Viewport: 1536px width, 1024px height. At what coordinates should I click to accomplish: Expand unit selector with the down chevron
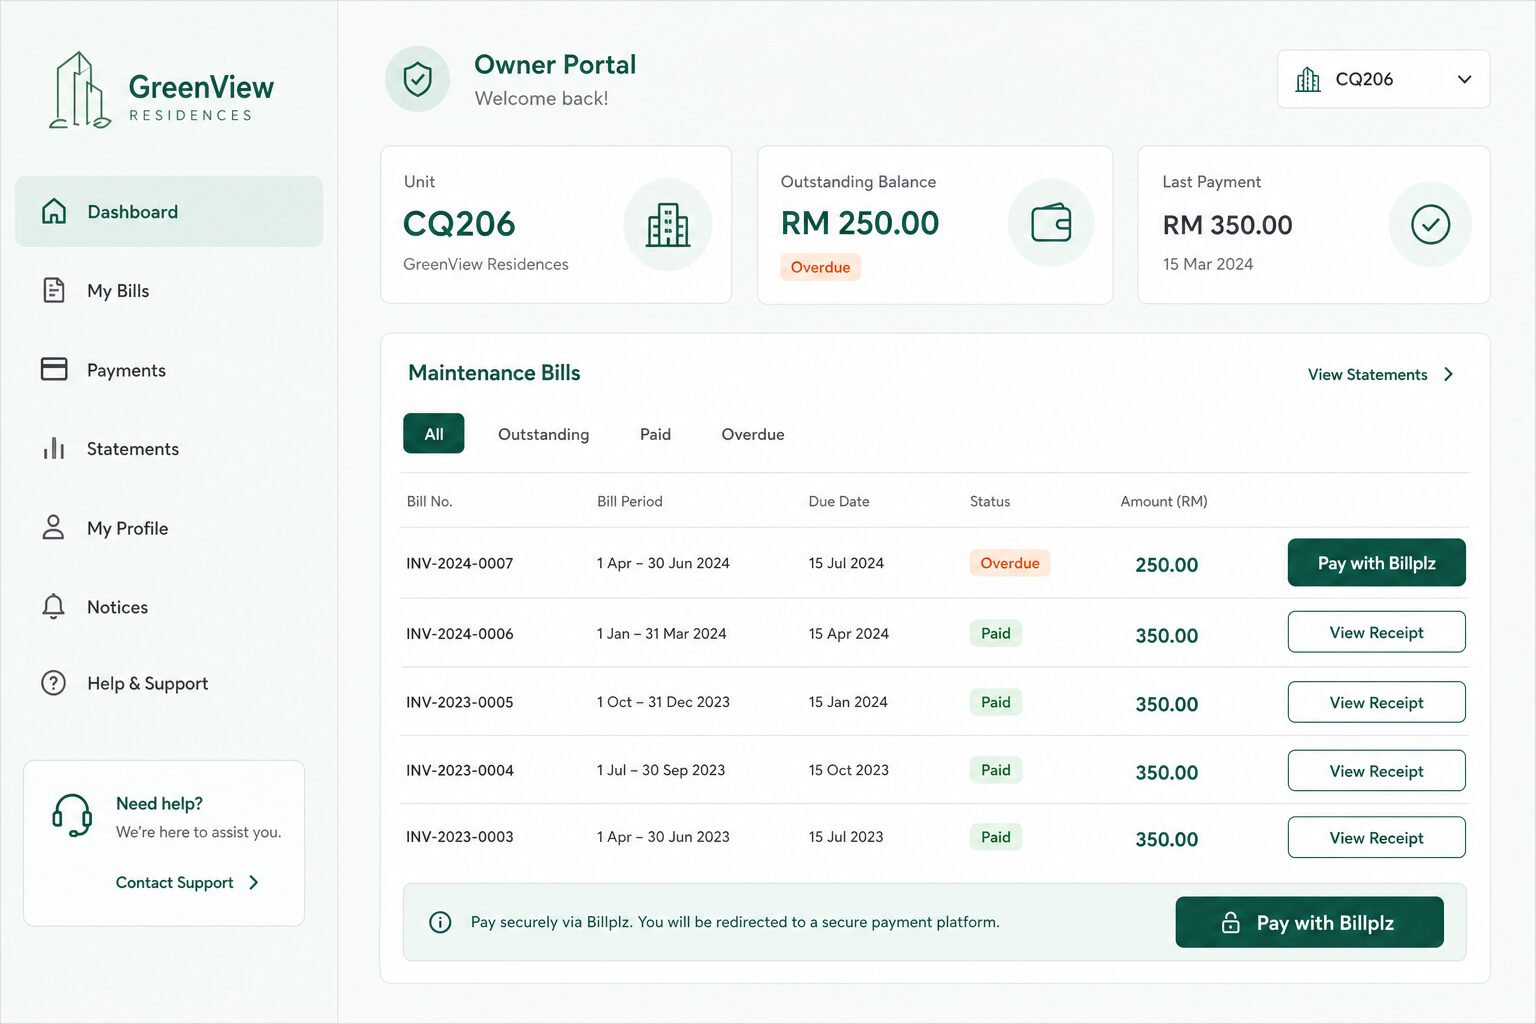(1464, 79)
